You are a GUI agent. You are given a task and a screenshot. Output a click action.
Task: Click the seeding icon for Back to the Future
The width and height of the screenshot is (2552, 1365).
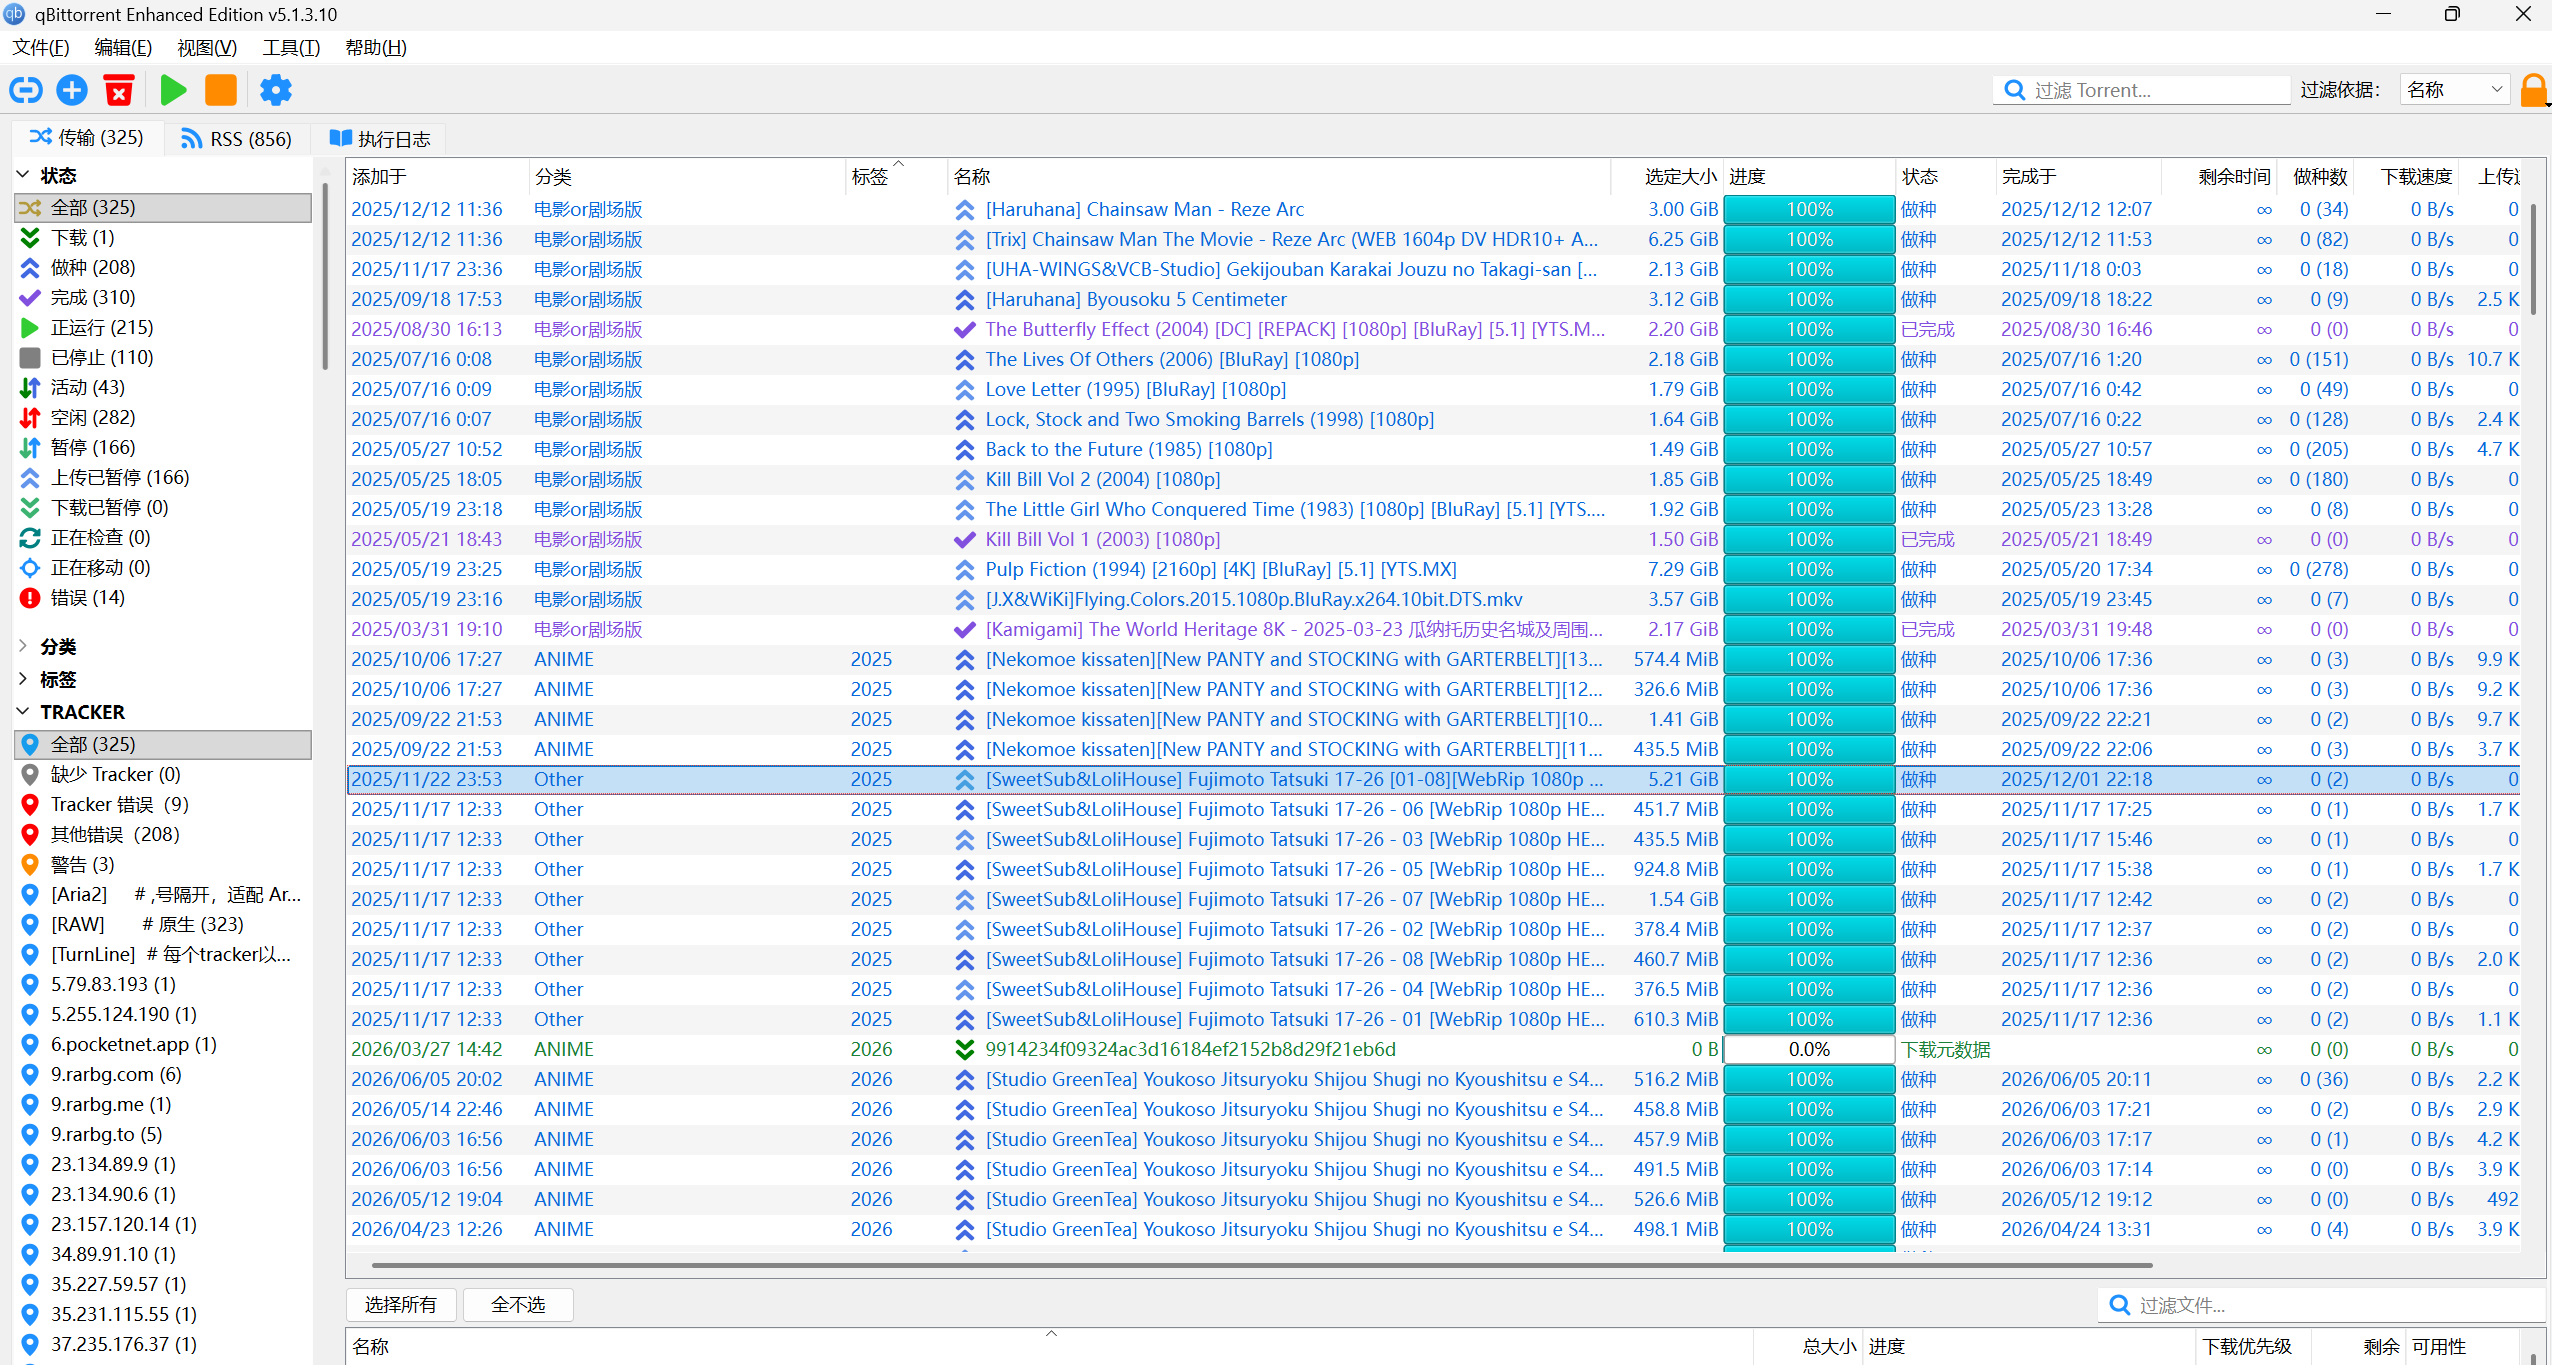tap(964, 450)
